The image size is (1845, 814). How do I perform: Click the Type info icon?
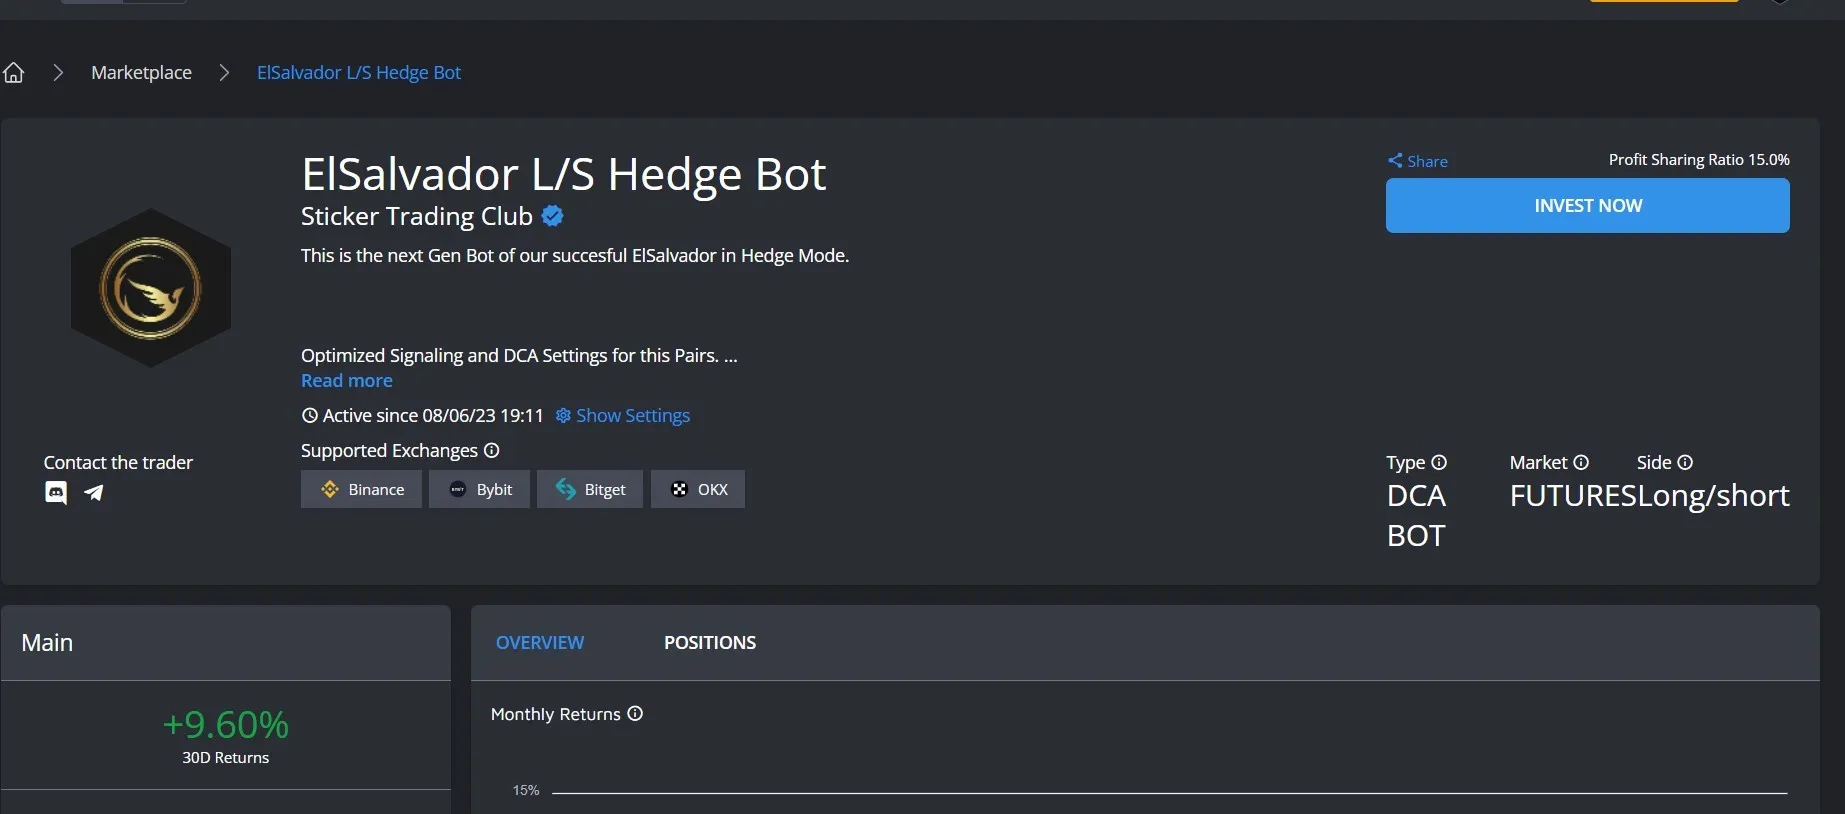click(1439, 462)
